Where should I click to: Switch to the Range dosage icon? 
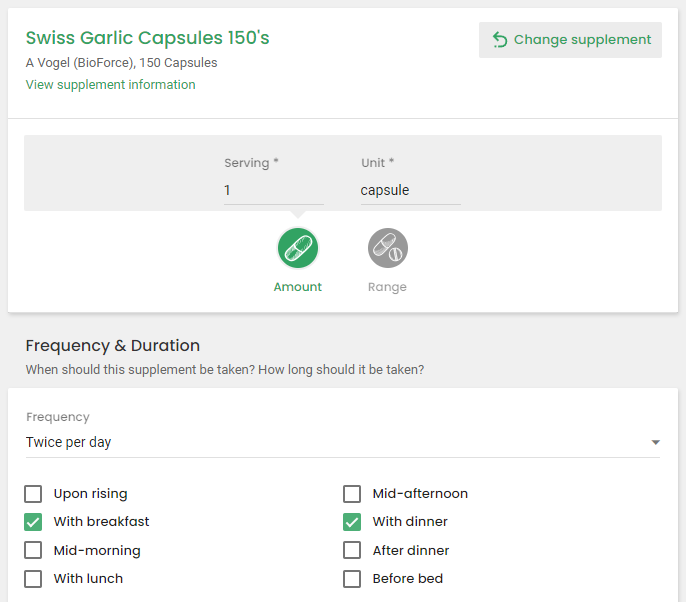click(x=388, y=248)
